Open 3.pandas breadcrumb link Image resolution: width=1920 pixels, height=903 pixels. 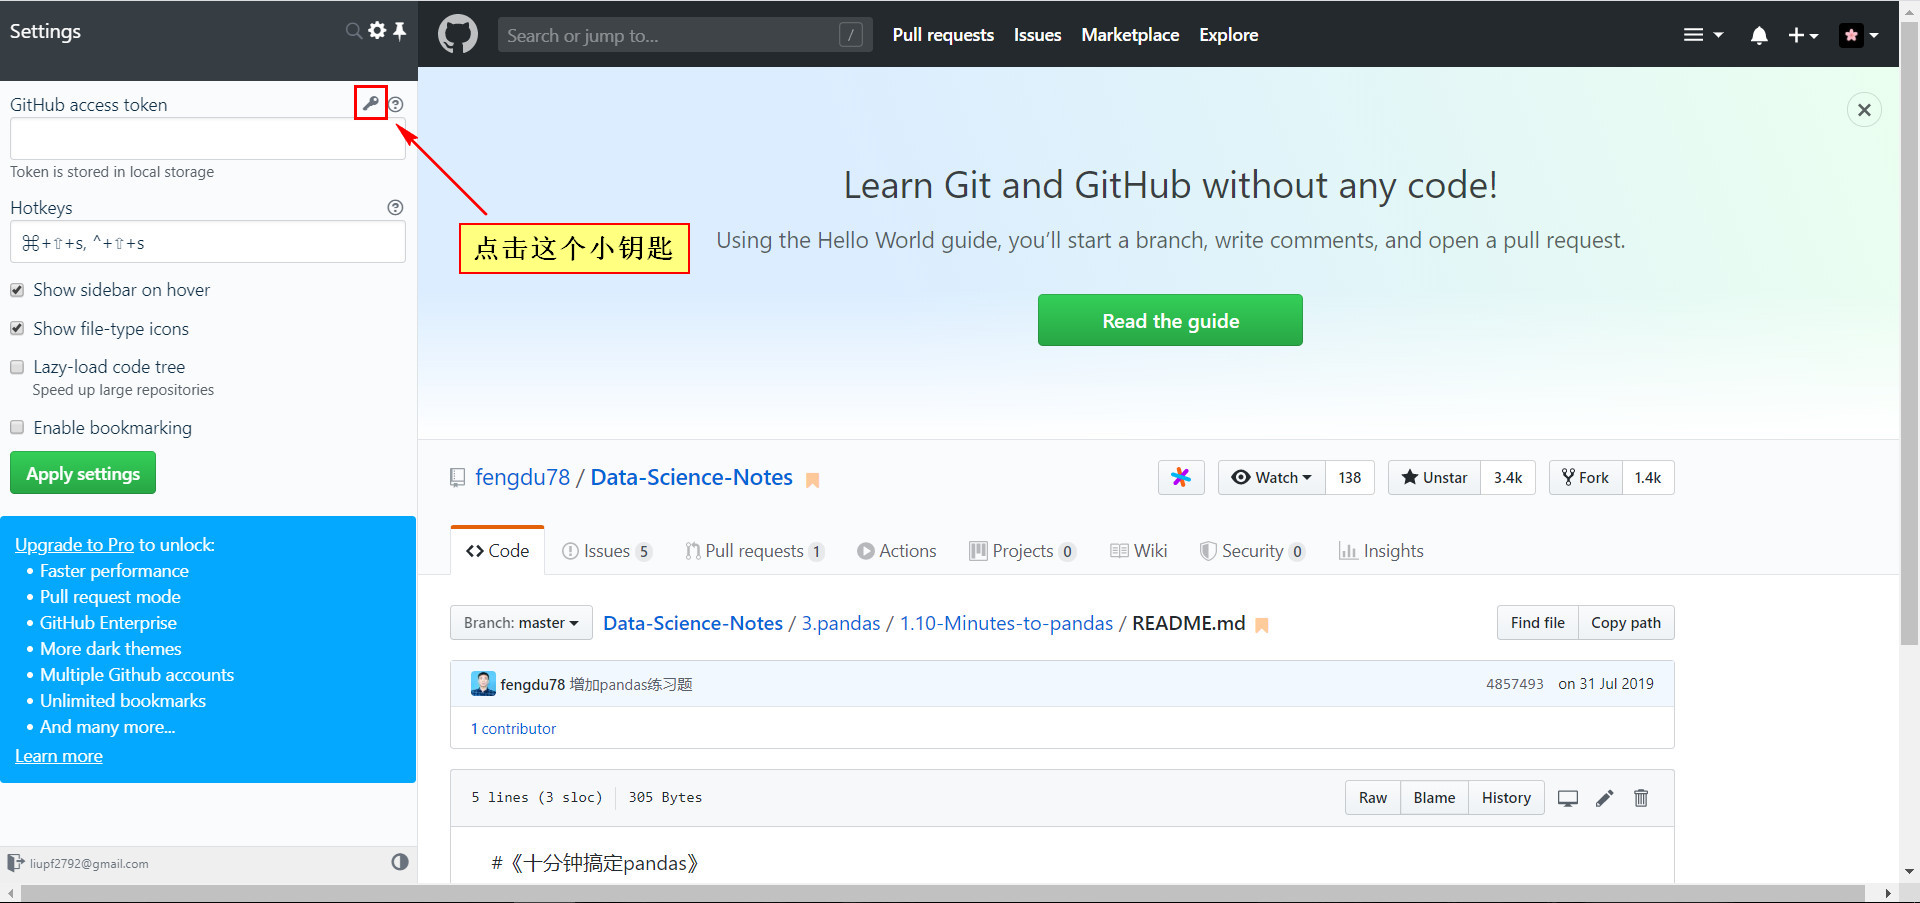[x=841, y=623]
